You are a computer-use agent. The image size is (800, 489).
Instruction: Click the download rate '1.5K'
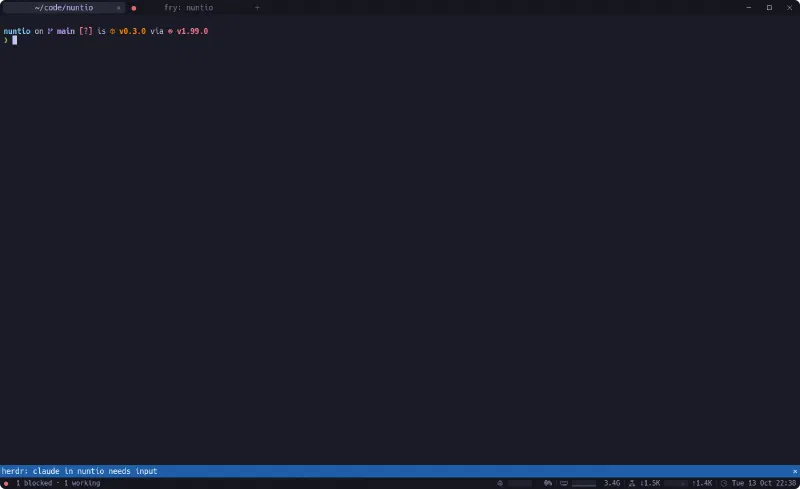click(x=652, y=483)
